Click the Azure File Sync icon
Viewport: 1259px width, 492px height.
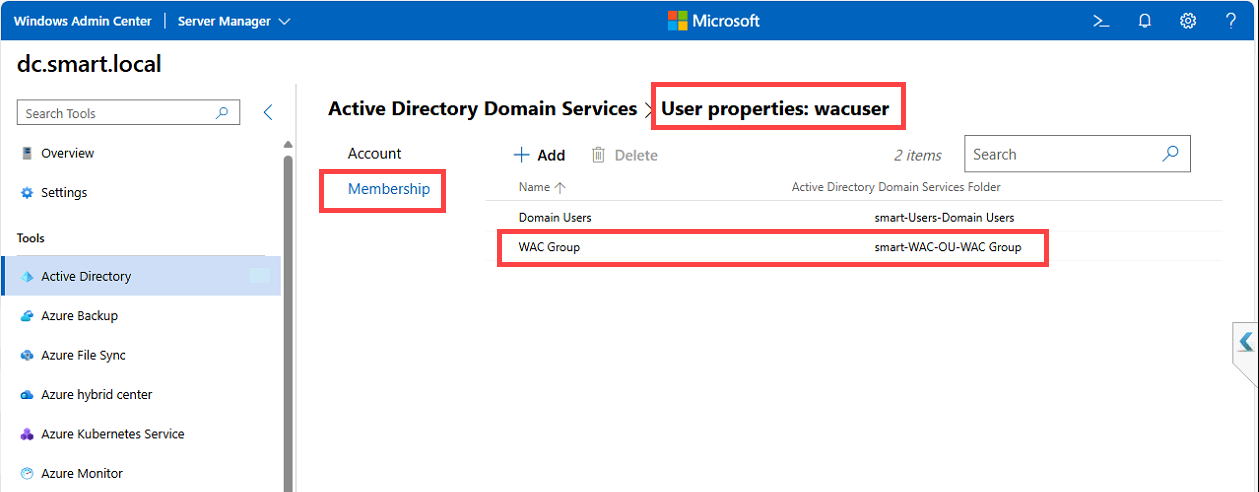(x=27, y=356)
